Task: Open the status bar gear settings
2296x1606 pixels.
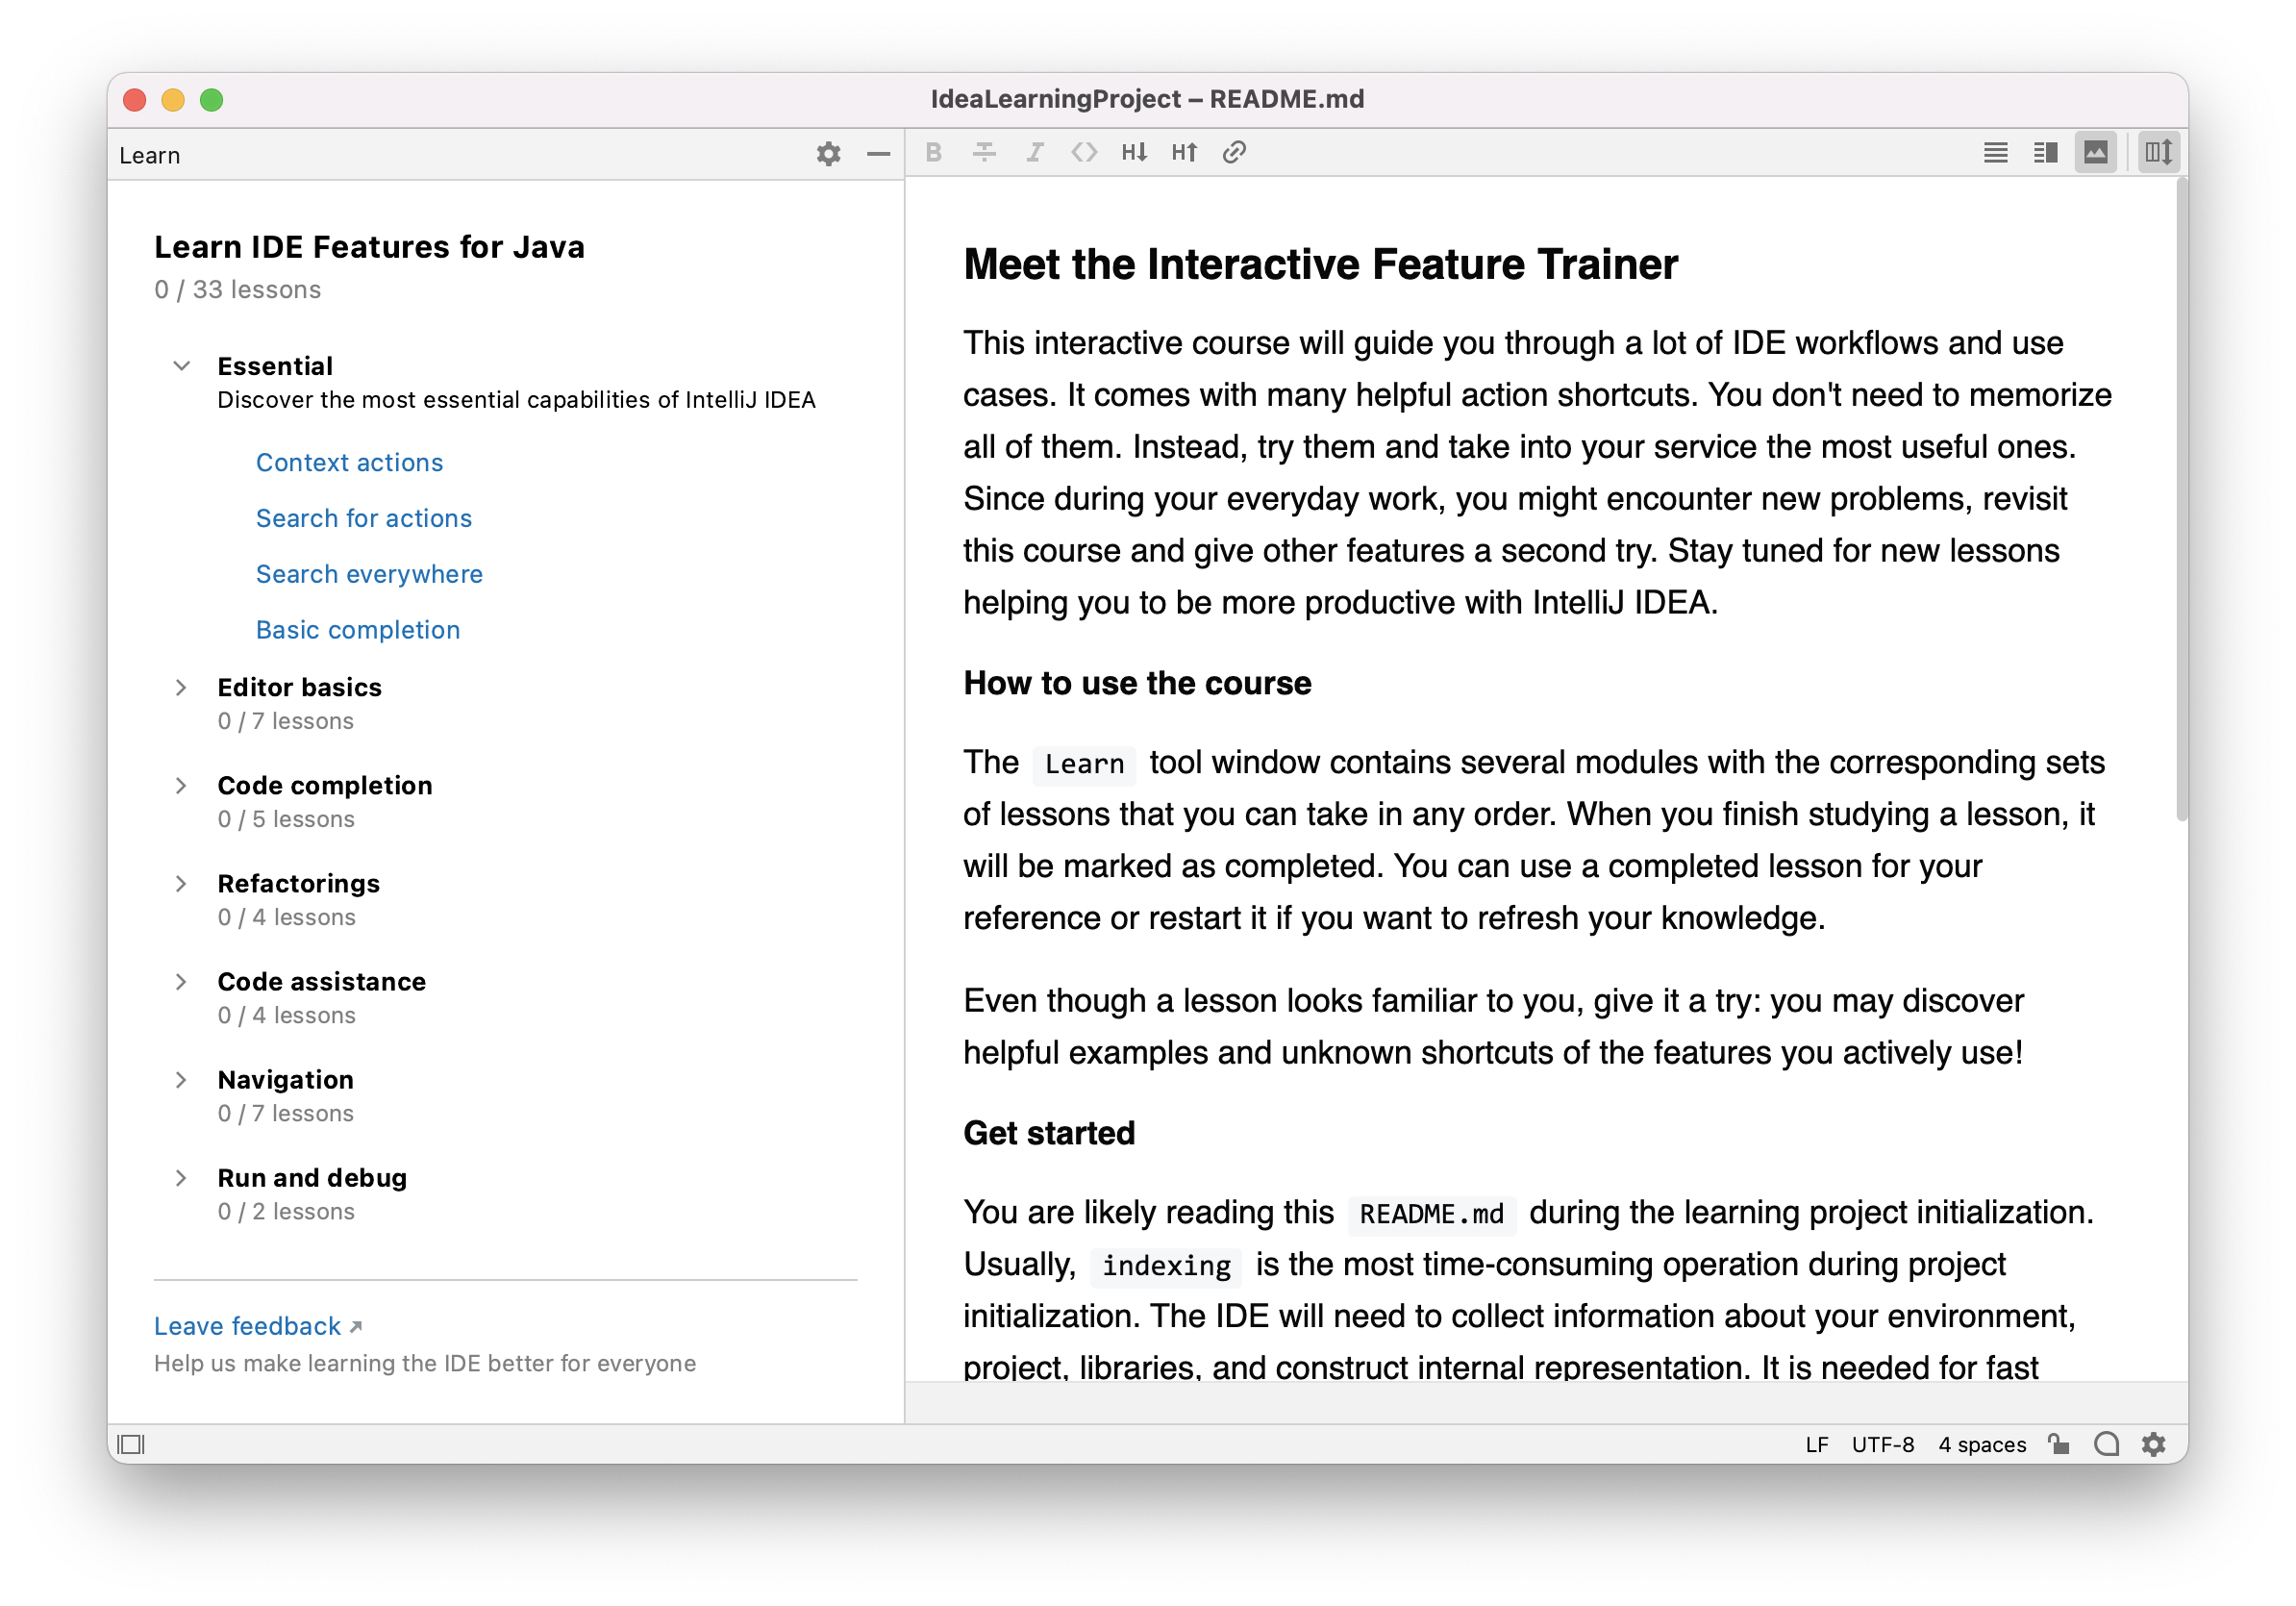Action: point(2153,1444)
